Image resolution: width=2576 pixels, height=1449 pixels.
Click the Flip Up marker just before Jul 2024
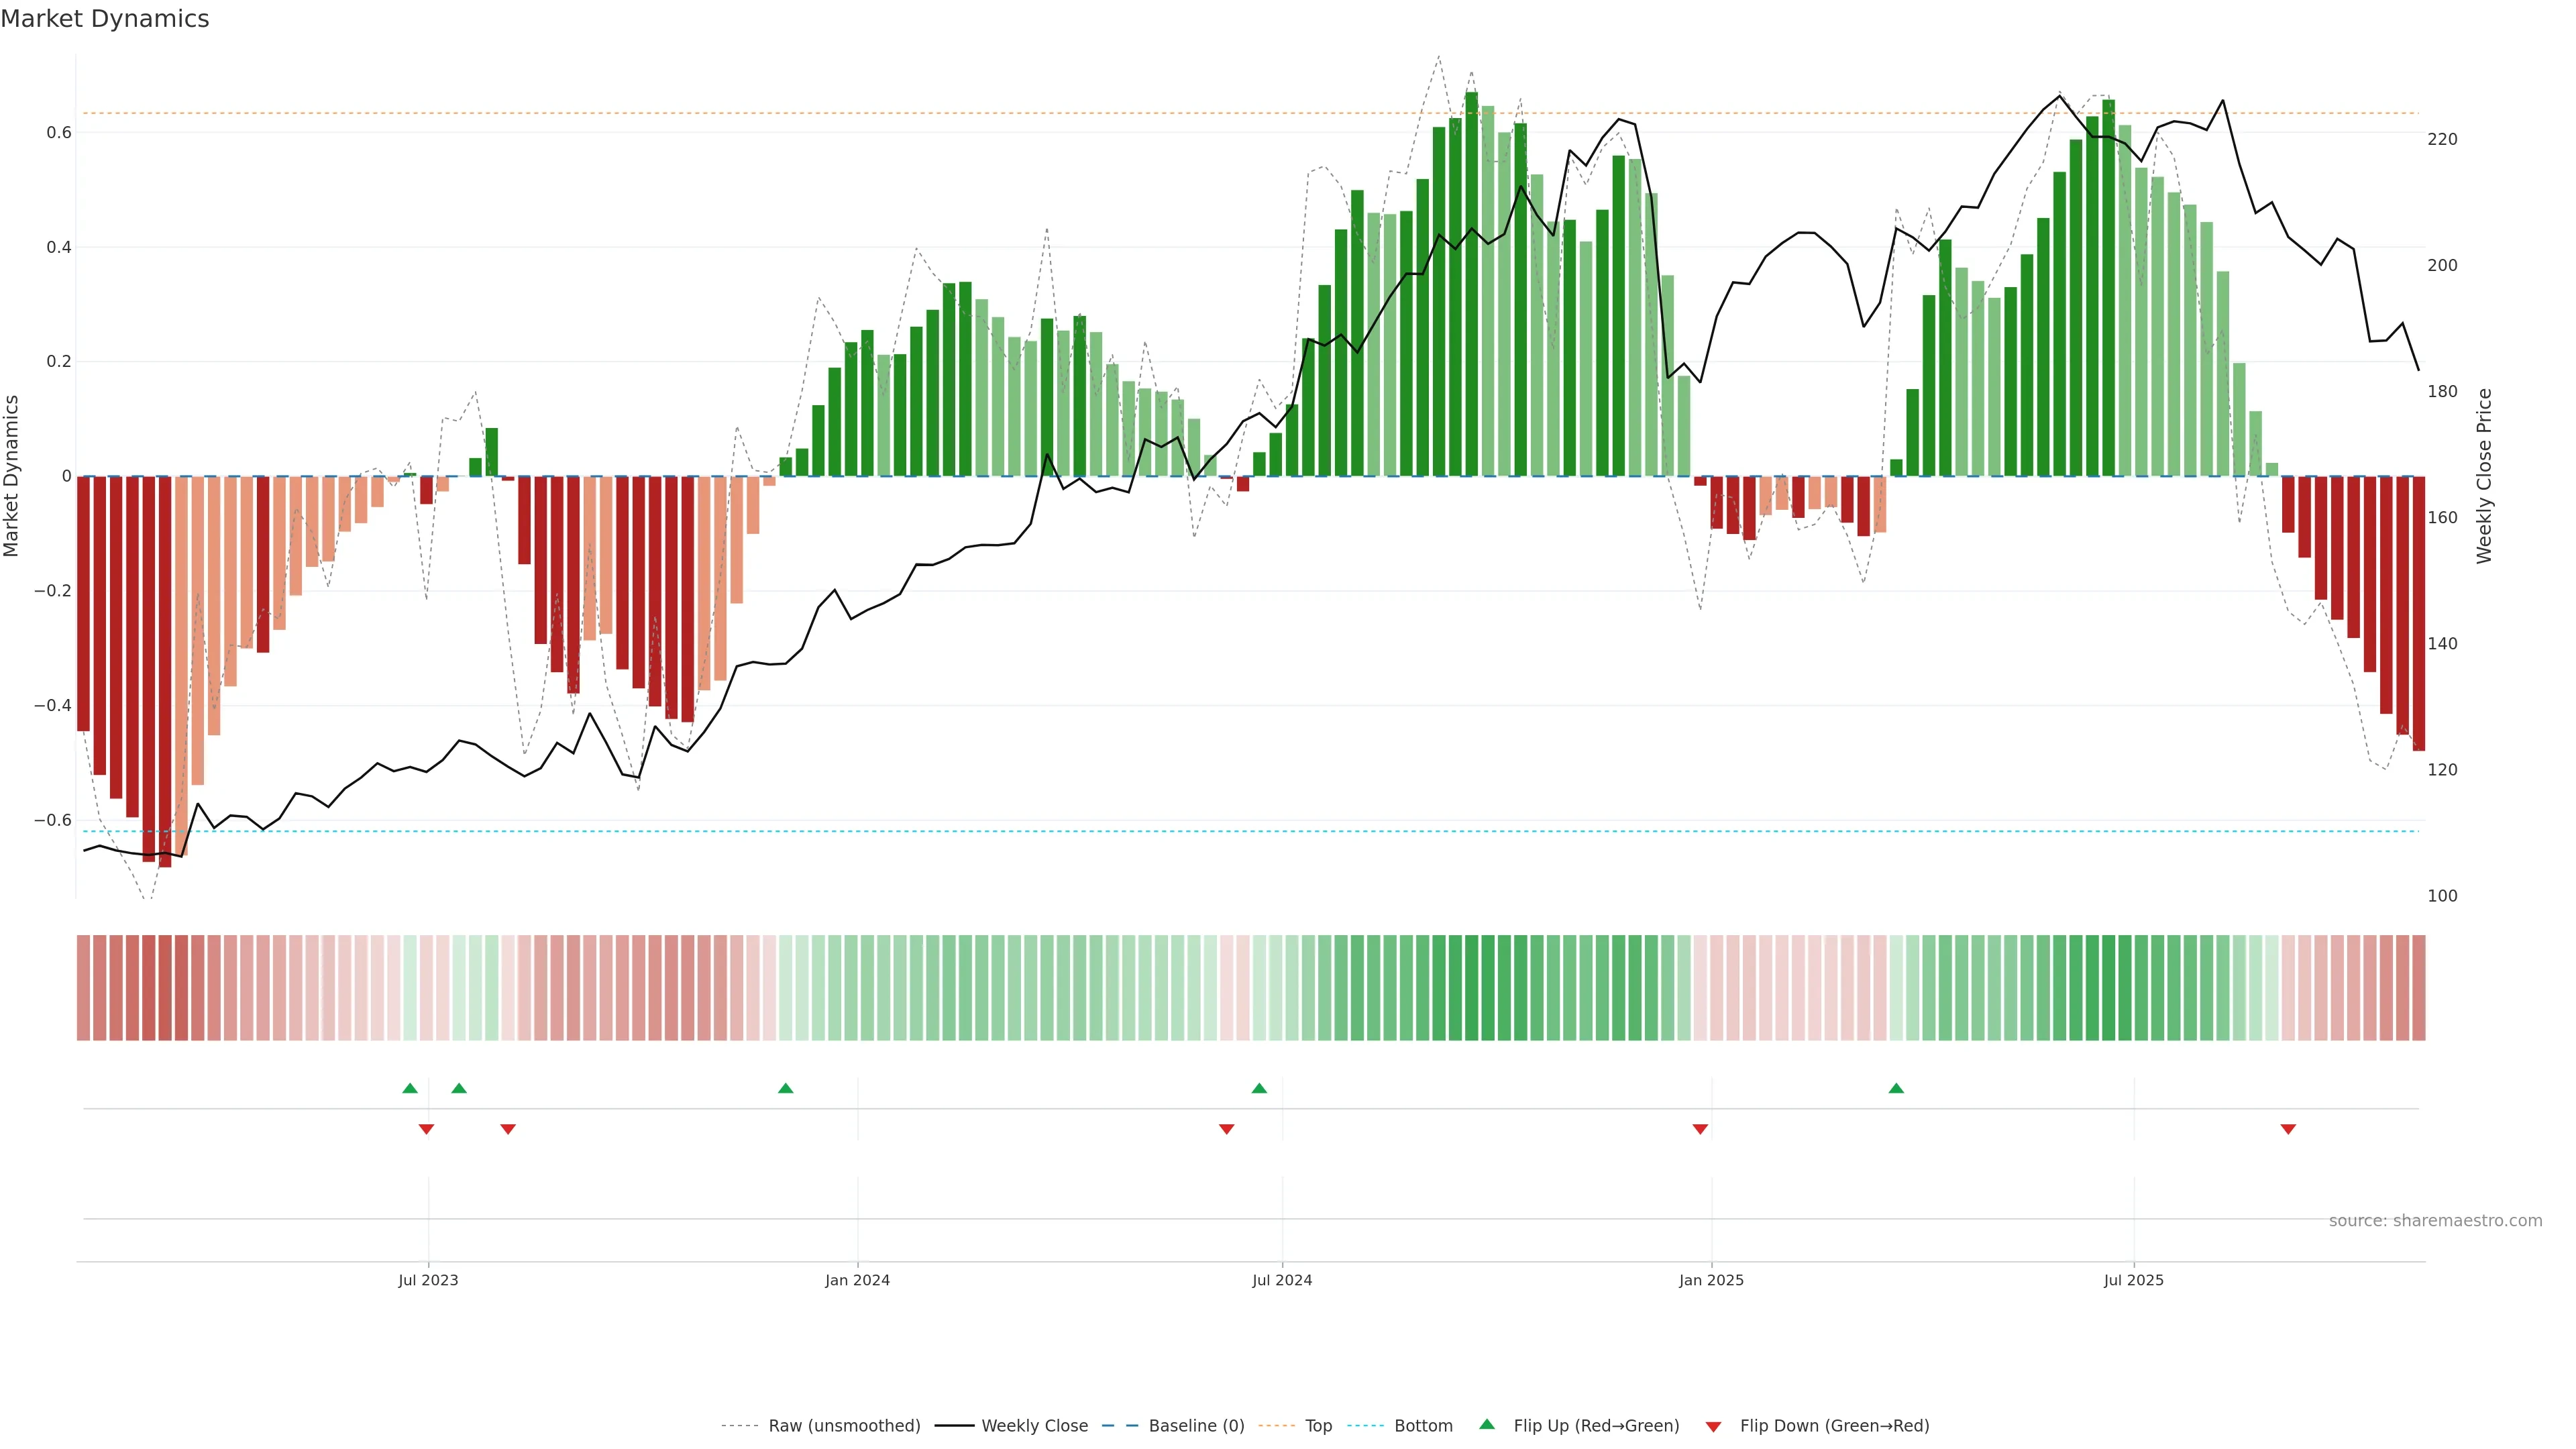click(x=1259, y=1088)
